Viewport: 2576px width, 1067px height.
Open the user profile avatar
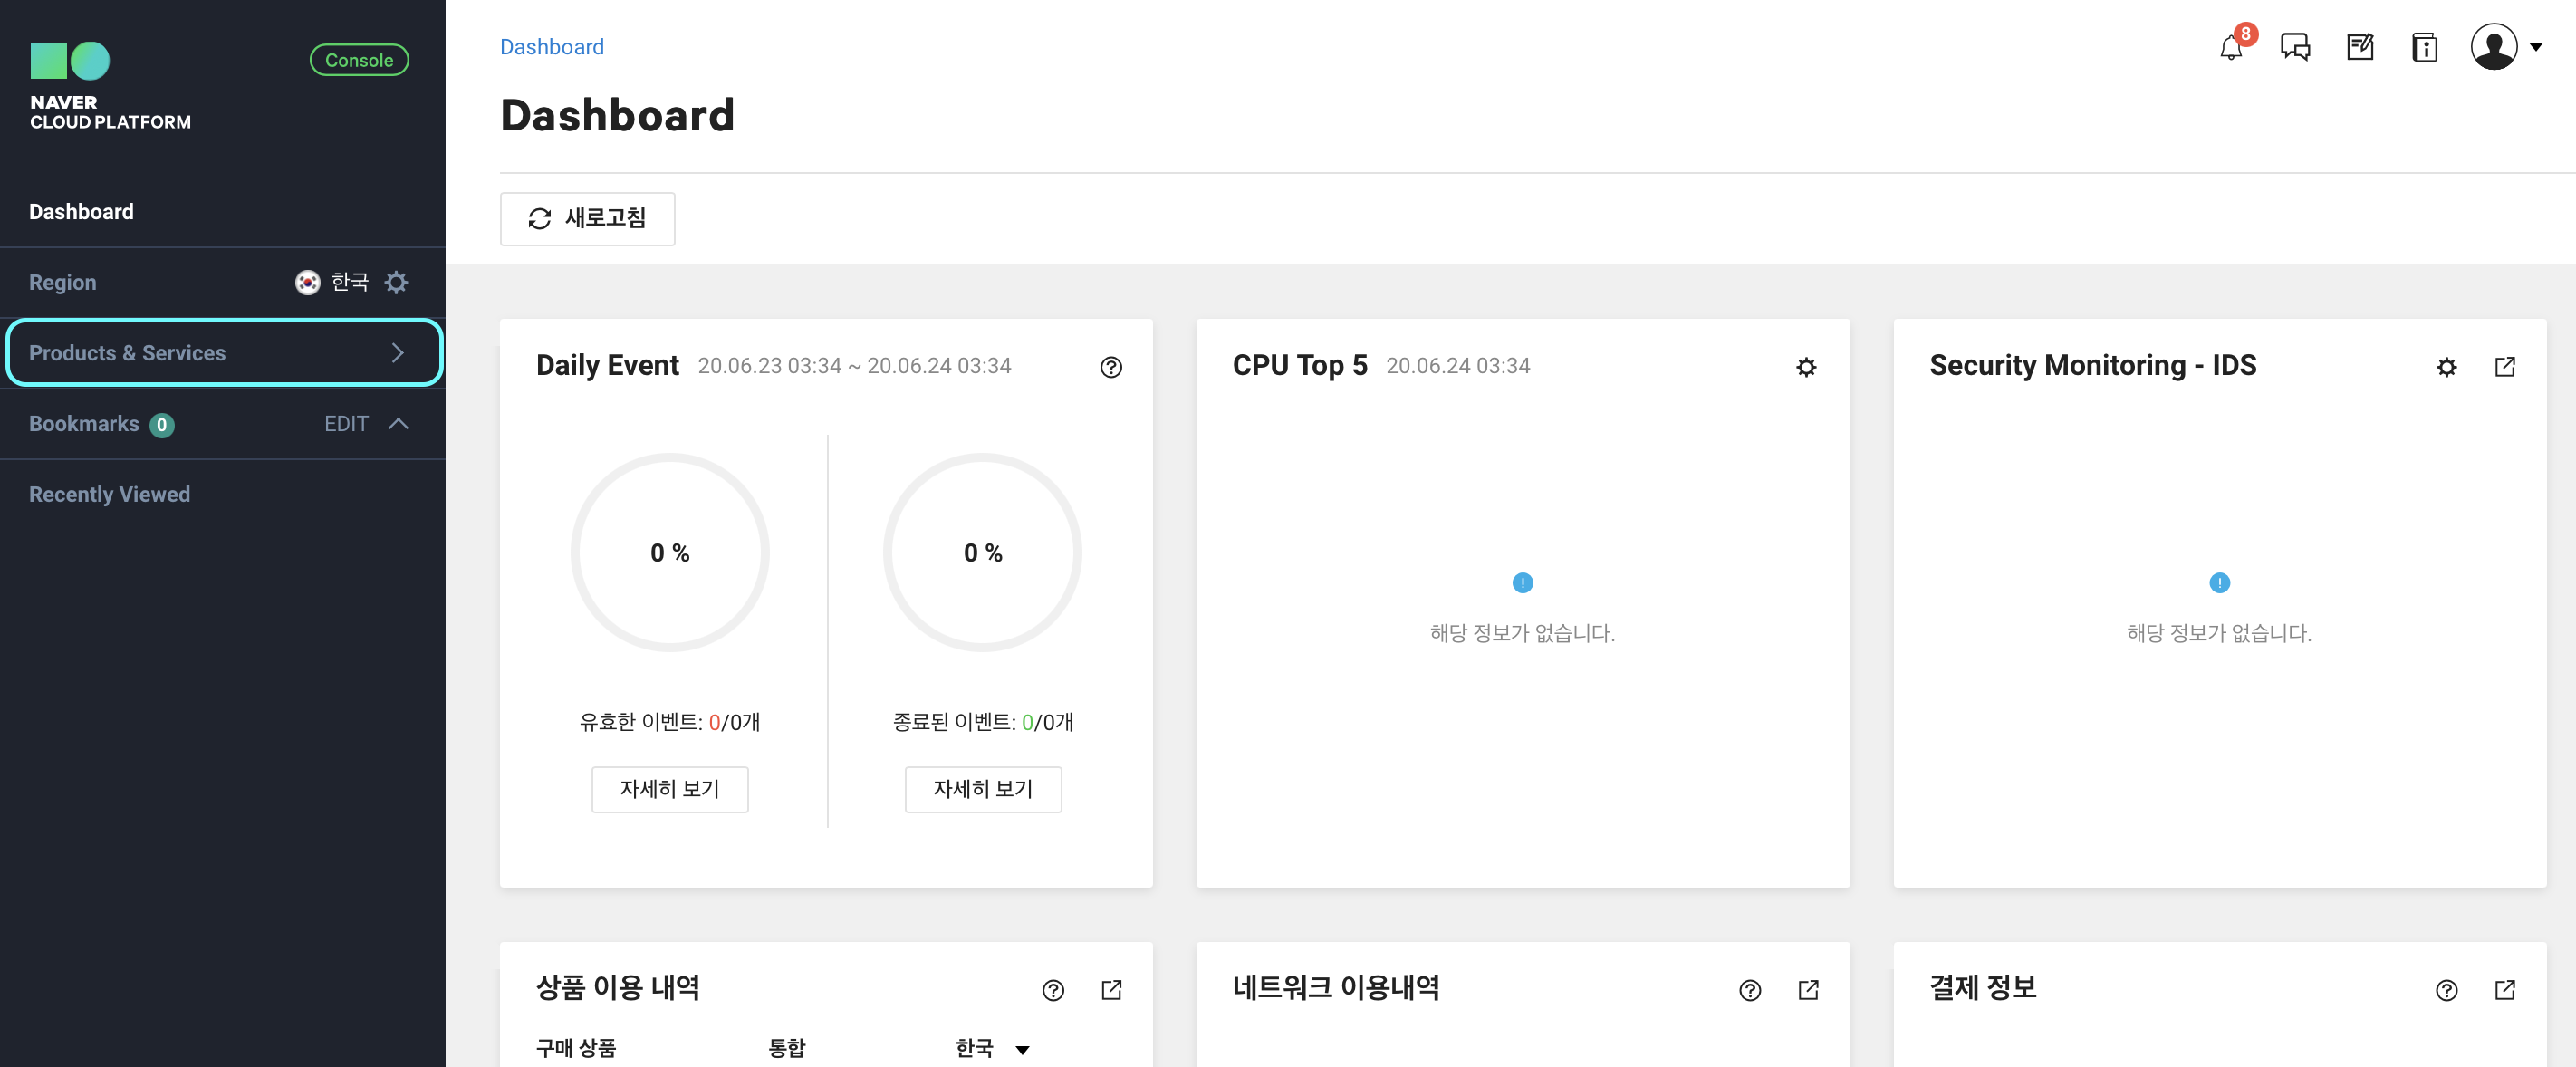(x=2494, y=47)
